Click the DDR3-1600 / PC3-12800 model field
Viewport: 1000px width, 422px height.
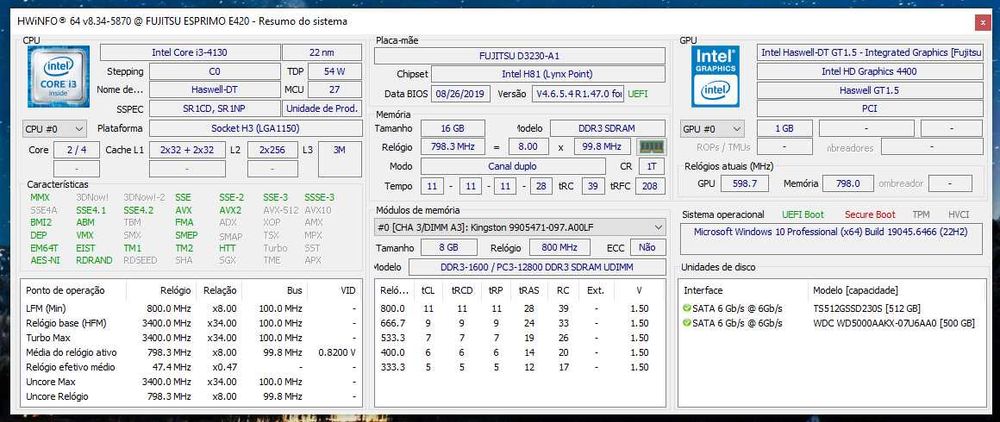(536, 267)
